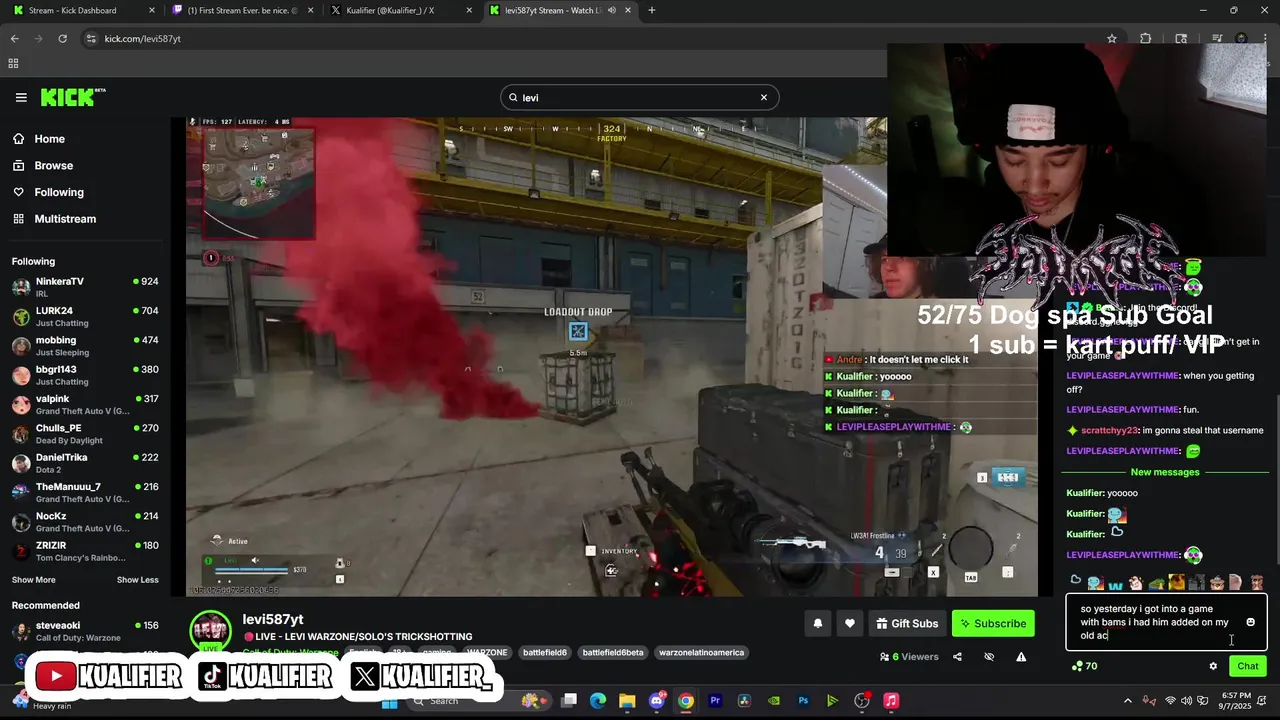Click the battlefield6 tag
The height and width of the screenshot is (720, 1280).
[x=545, y=653]
